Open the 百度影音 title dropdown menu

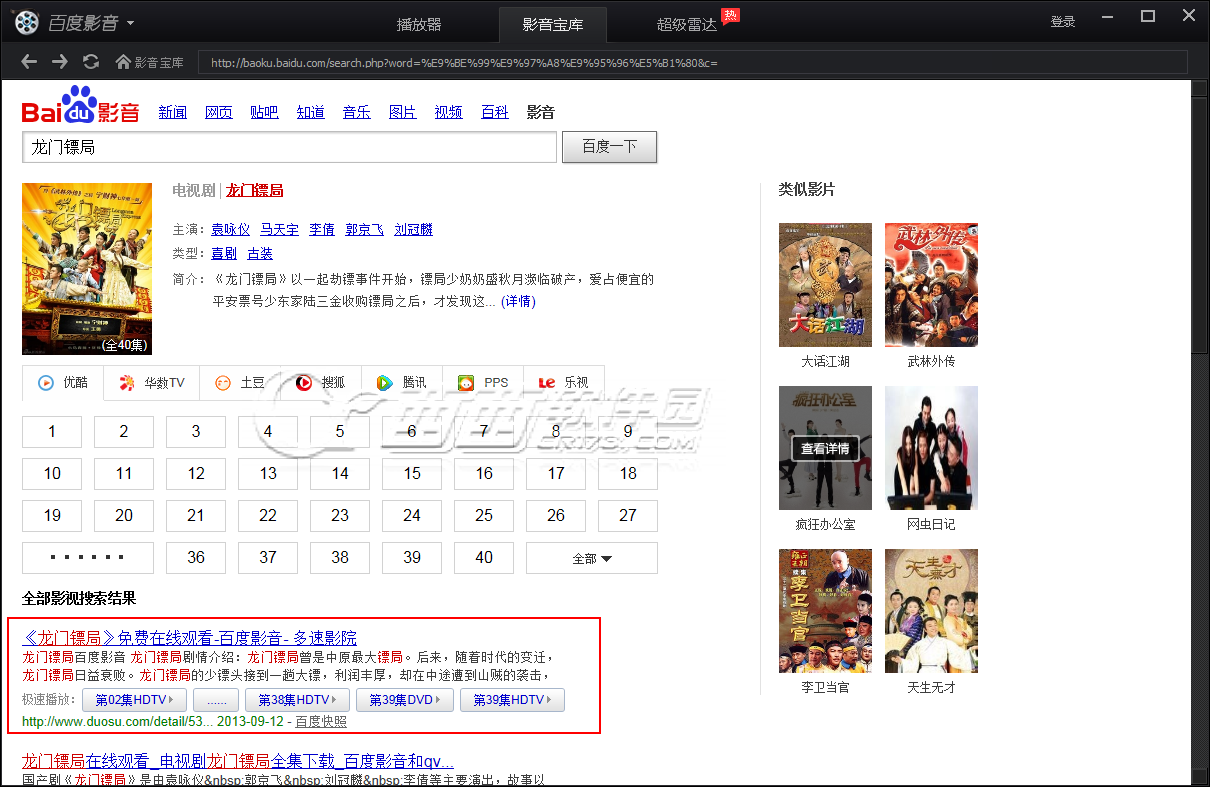131,22
